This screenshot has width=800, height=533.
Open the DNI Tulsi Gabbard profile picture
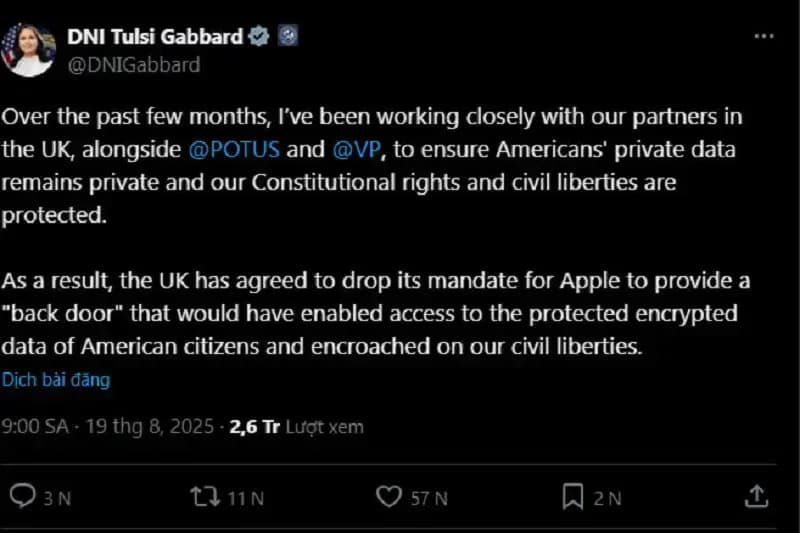28,50
